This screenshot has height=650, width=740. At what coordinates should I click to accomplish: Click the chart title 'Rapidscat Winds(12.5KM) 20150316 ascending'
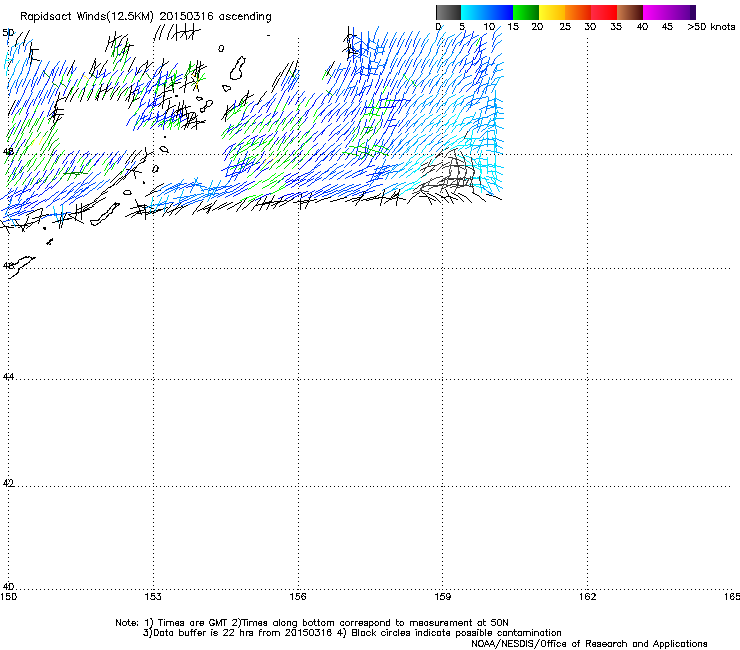coord(146,17)
